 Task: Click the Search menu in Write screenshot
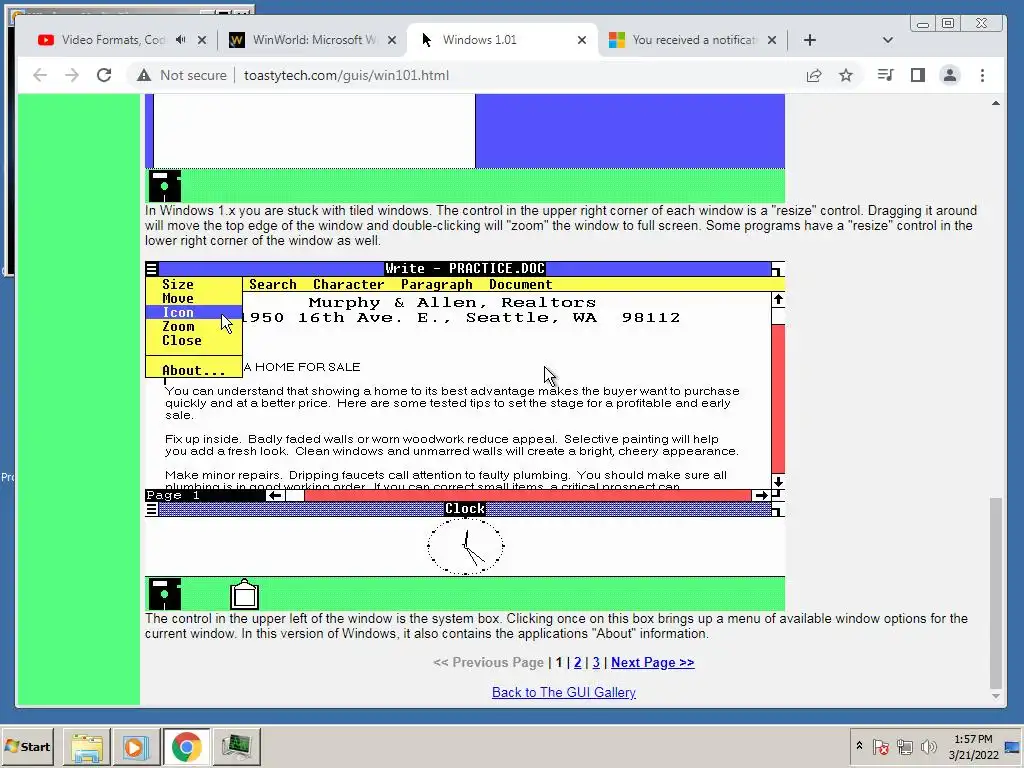click(272, 284)
